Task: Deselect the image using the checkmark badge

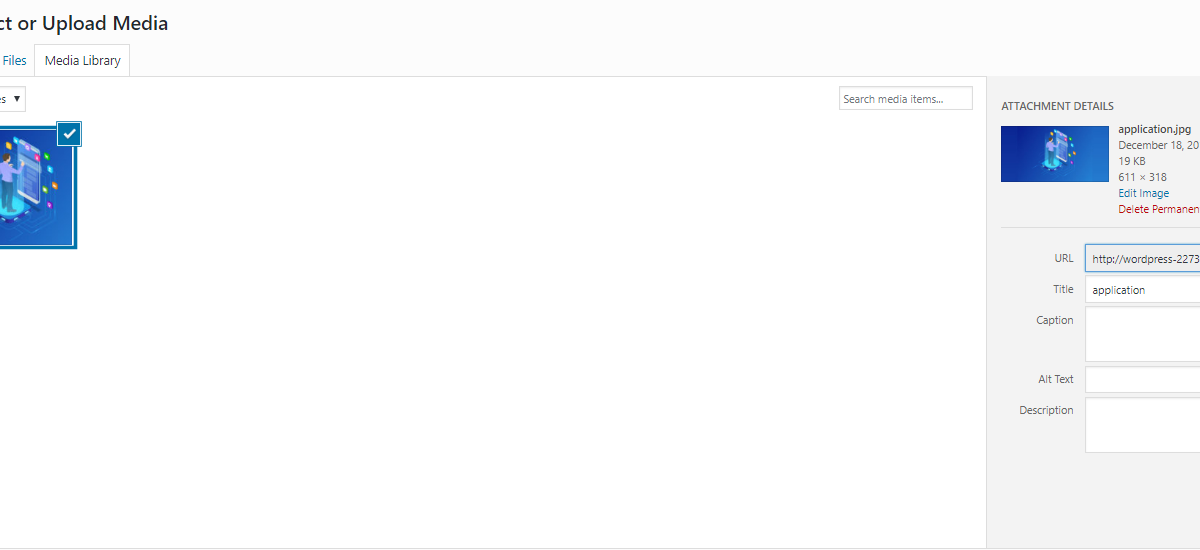Action: (x=69, y=133)
